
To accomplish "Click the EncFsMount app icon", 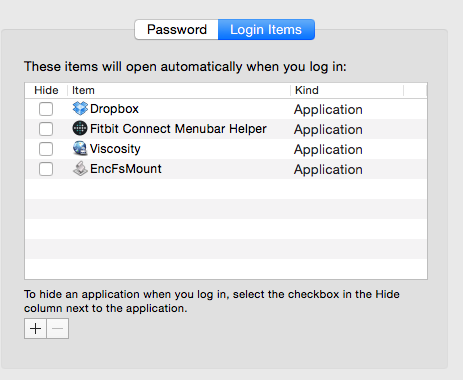I will tap(80, 169).
